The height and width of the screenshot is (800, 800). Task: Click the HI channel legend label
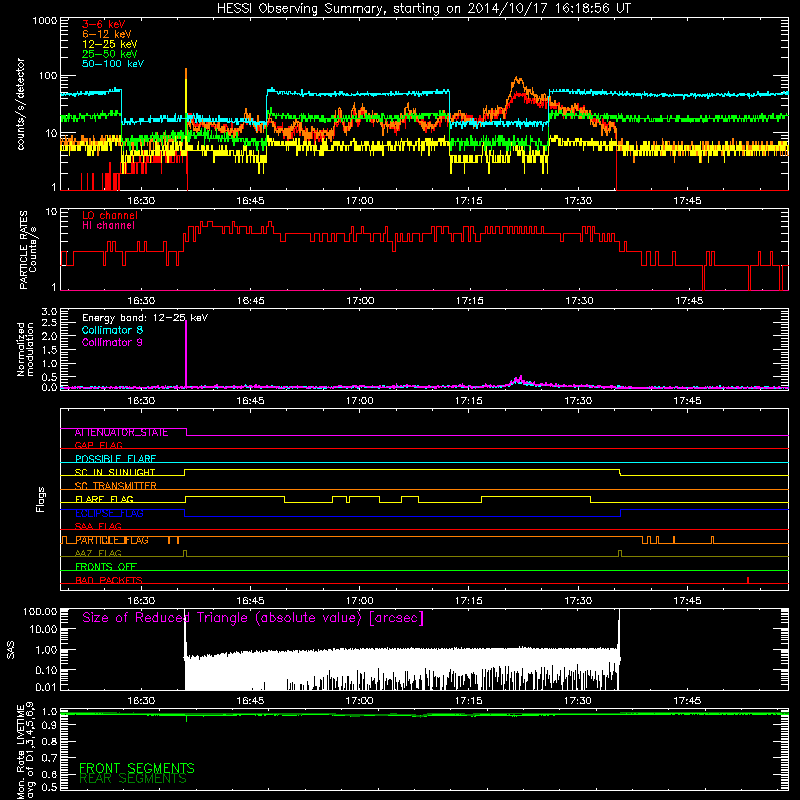click(x=108, y=226)
